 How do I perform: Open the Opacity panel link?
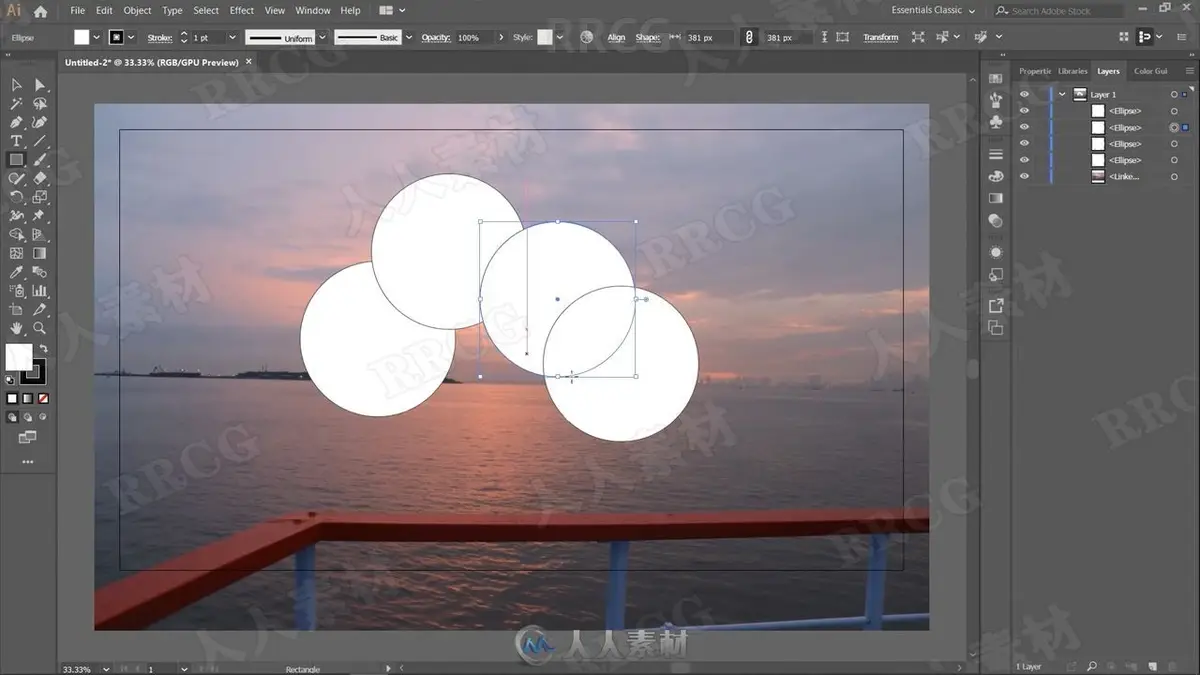click(435, 37)
